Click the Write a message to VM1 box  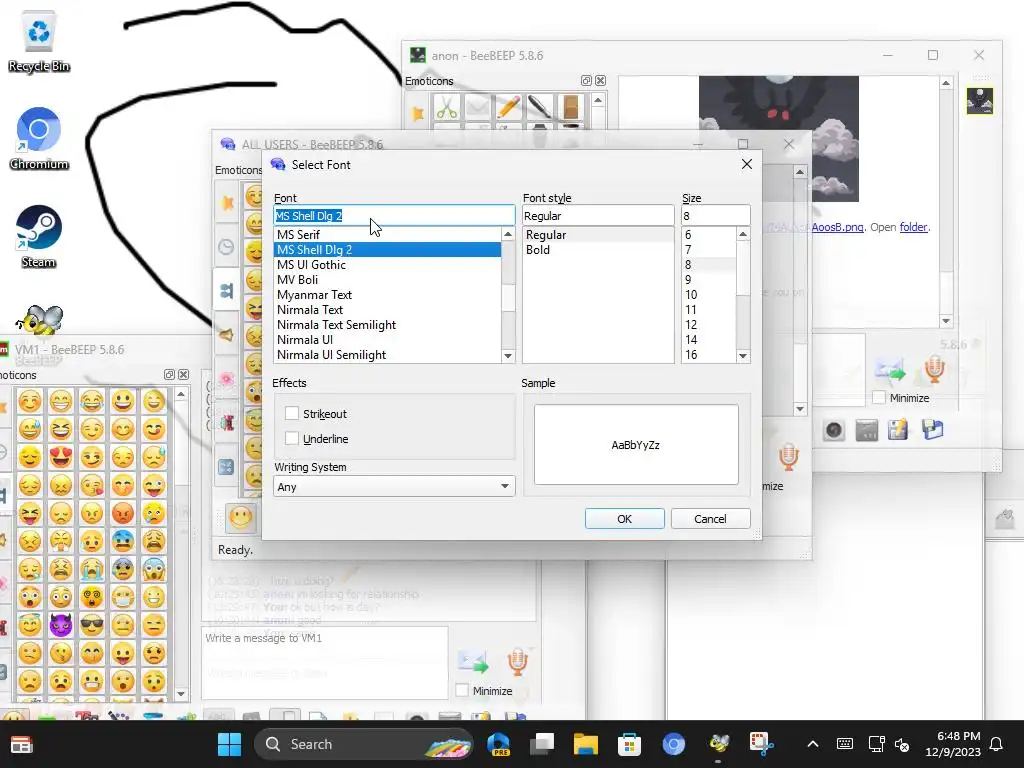tap(325, 662)
